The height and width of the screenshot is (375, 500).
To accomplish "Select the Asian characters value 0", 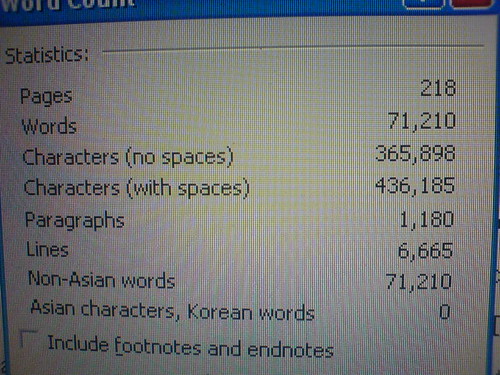I will coord(445,312).
